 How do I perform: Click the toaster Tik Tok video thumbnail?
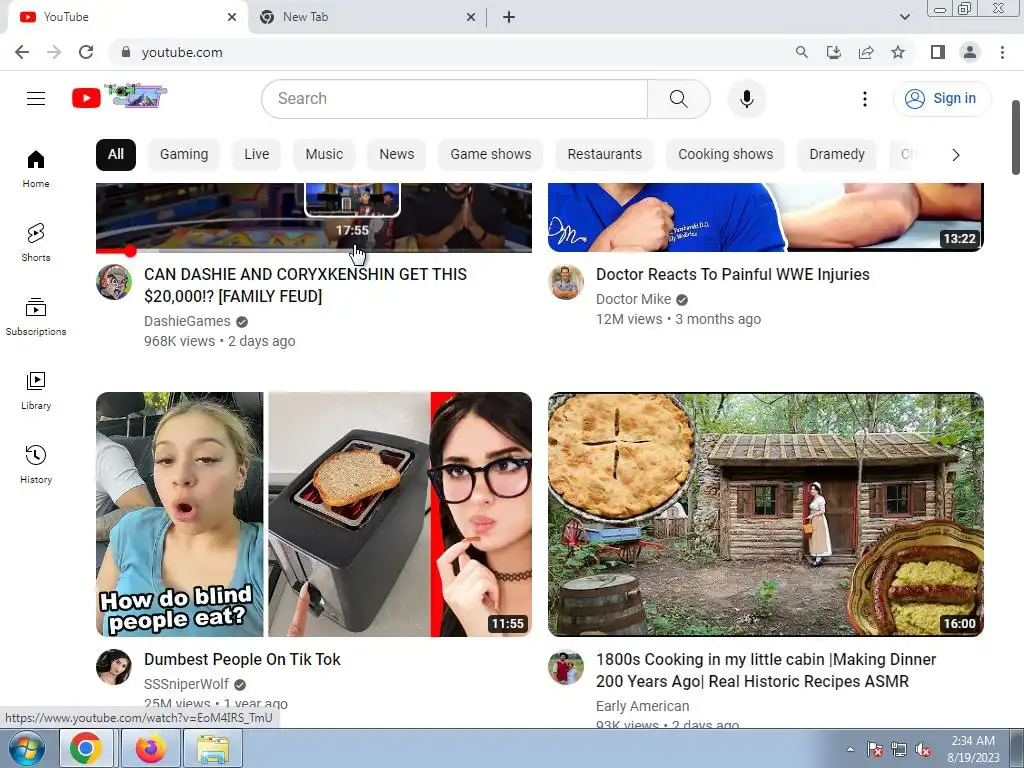314,515
